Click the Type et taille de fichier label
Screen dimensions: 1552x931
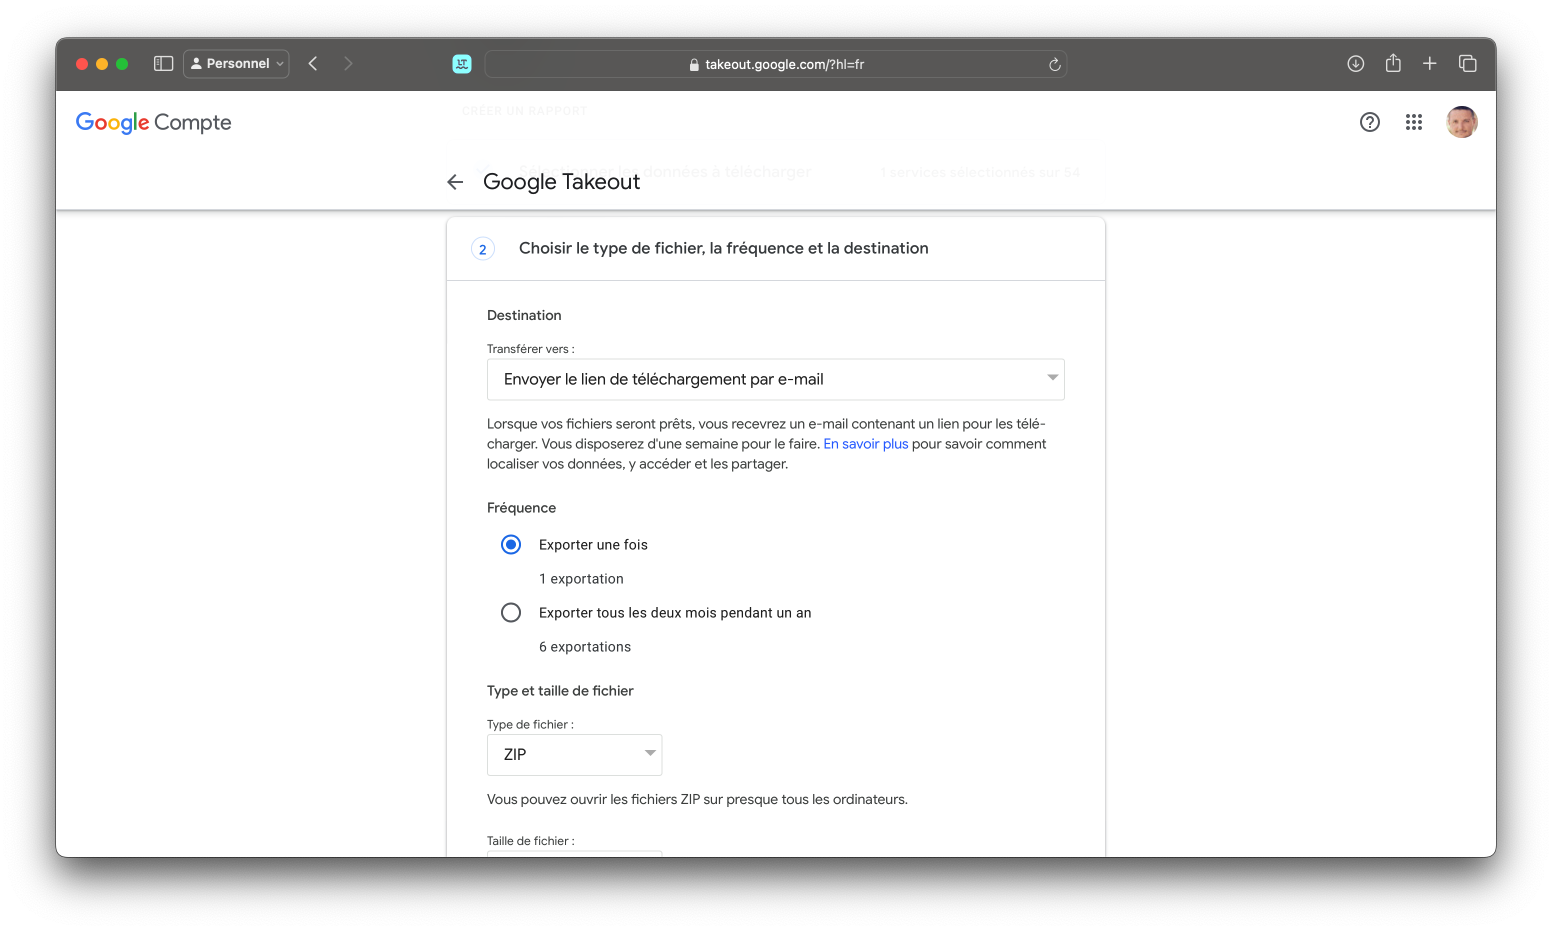pos(560,691)
